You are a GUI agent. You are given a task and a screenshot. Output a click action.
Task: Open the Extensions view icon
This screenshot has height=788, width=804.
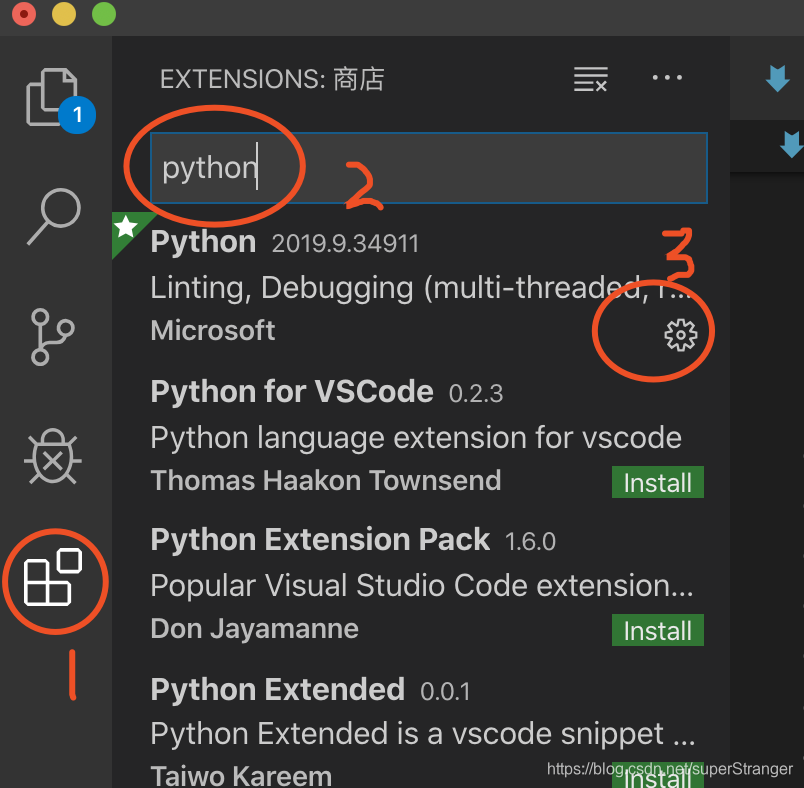click(53, 577)
